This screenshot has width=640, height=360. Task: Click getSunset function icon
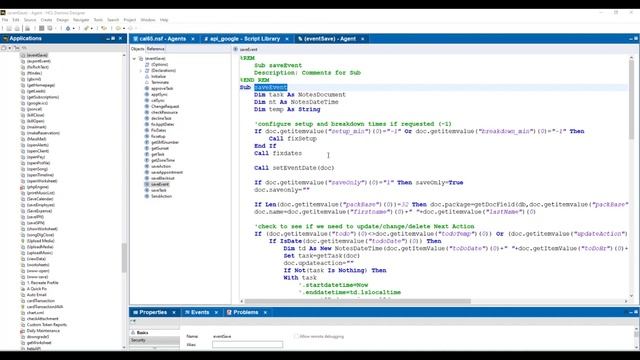147,148
